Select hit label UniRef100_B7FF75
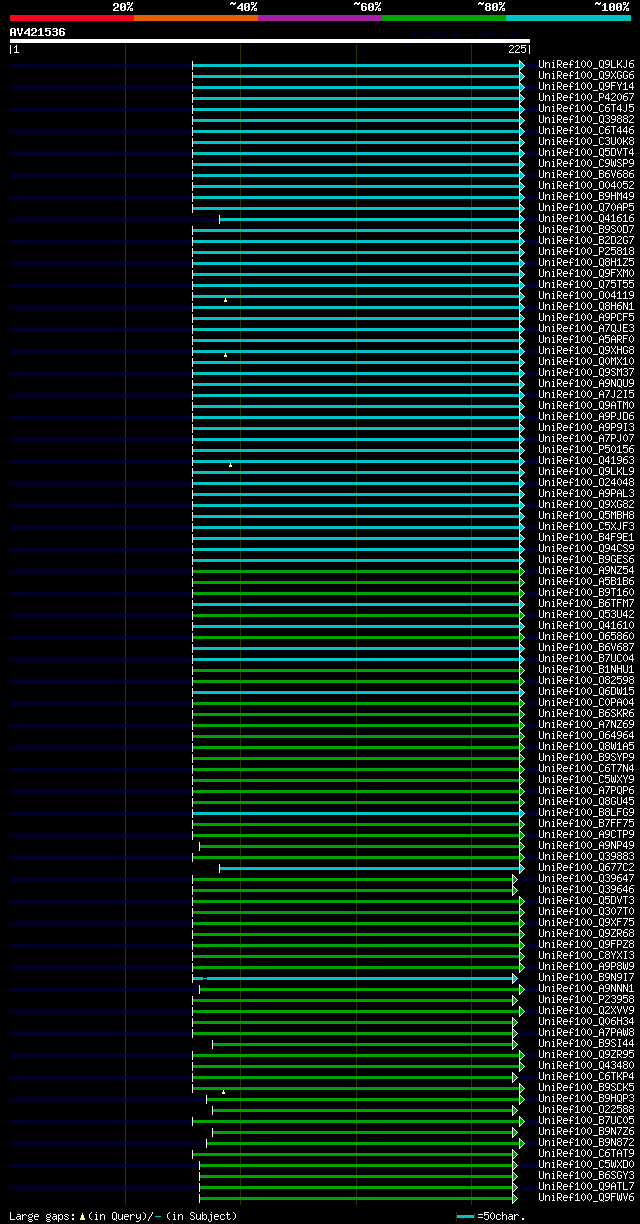640x1224 pixels. click(x=586, y=823)
